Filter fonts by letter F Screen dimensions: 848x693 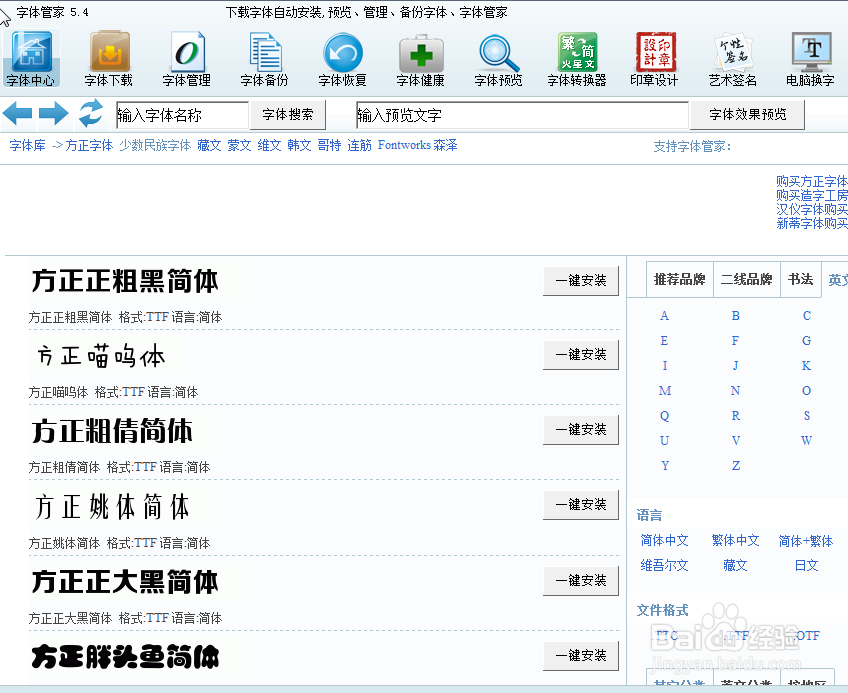coord(736,341)
